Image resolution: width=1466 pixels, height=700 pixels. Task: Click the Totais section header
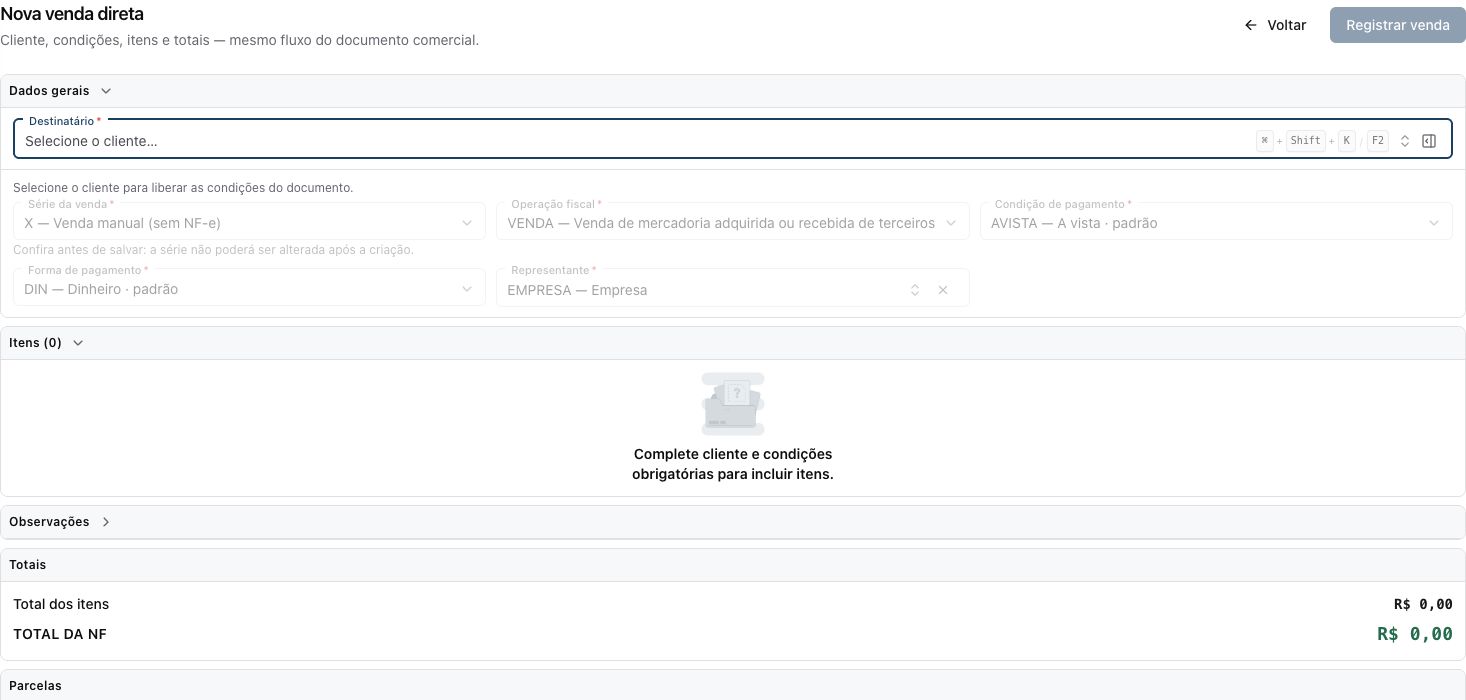coord(733,565)
